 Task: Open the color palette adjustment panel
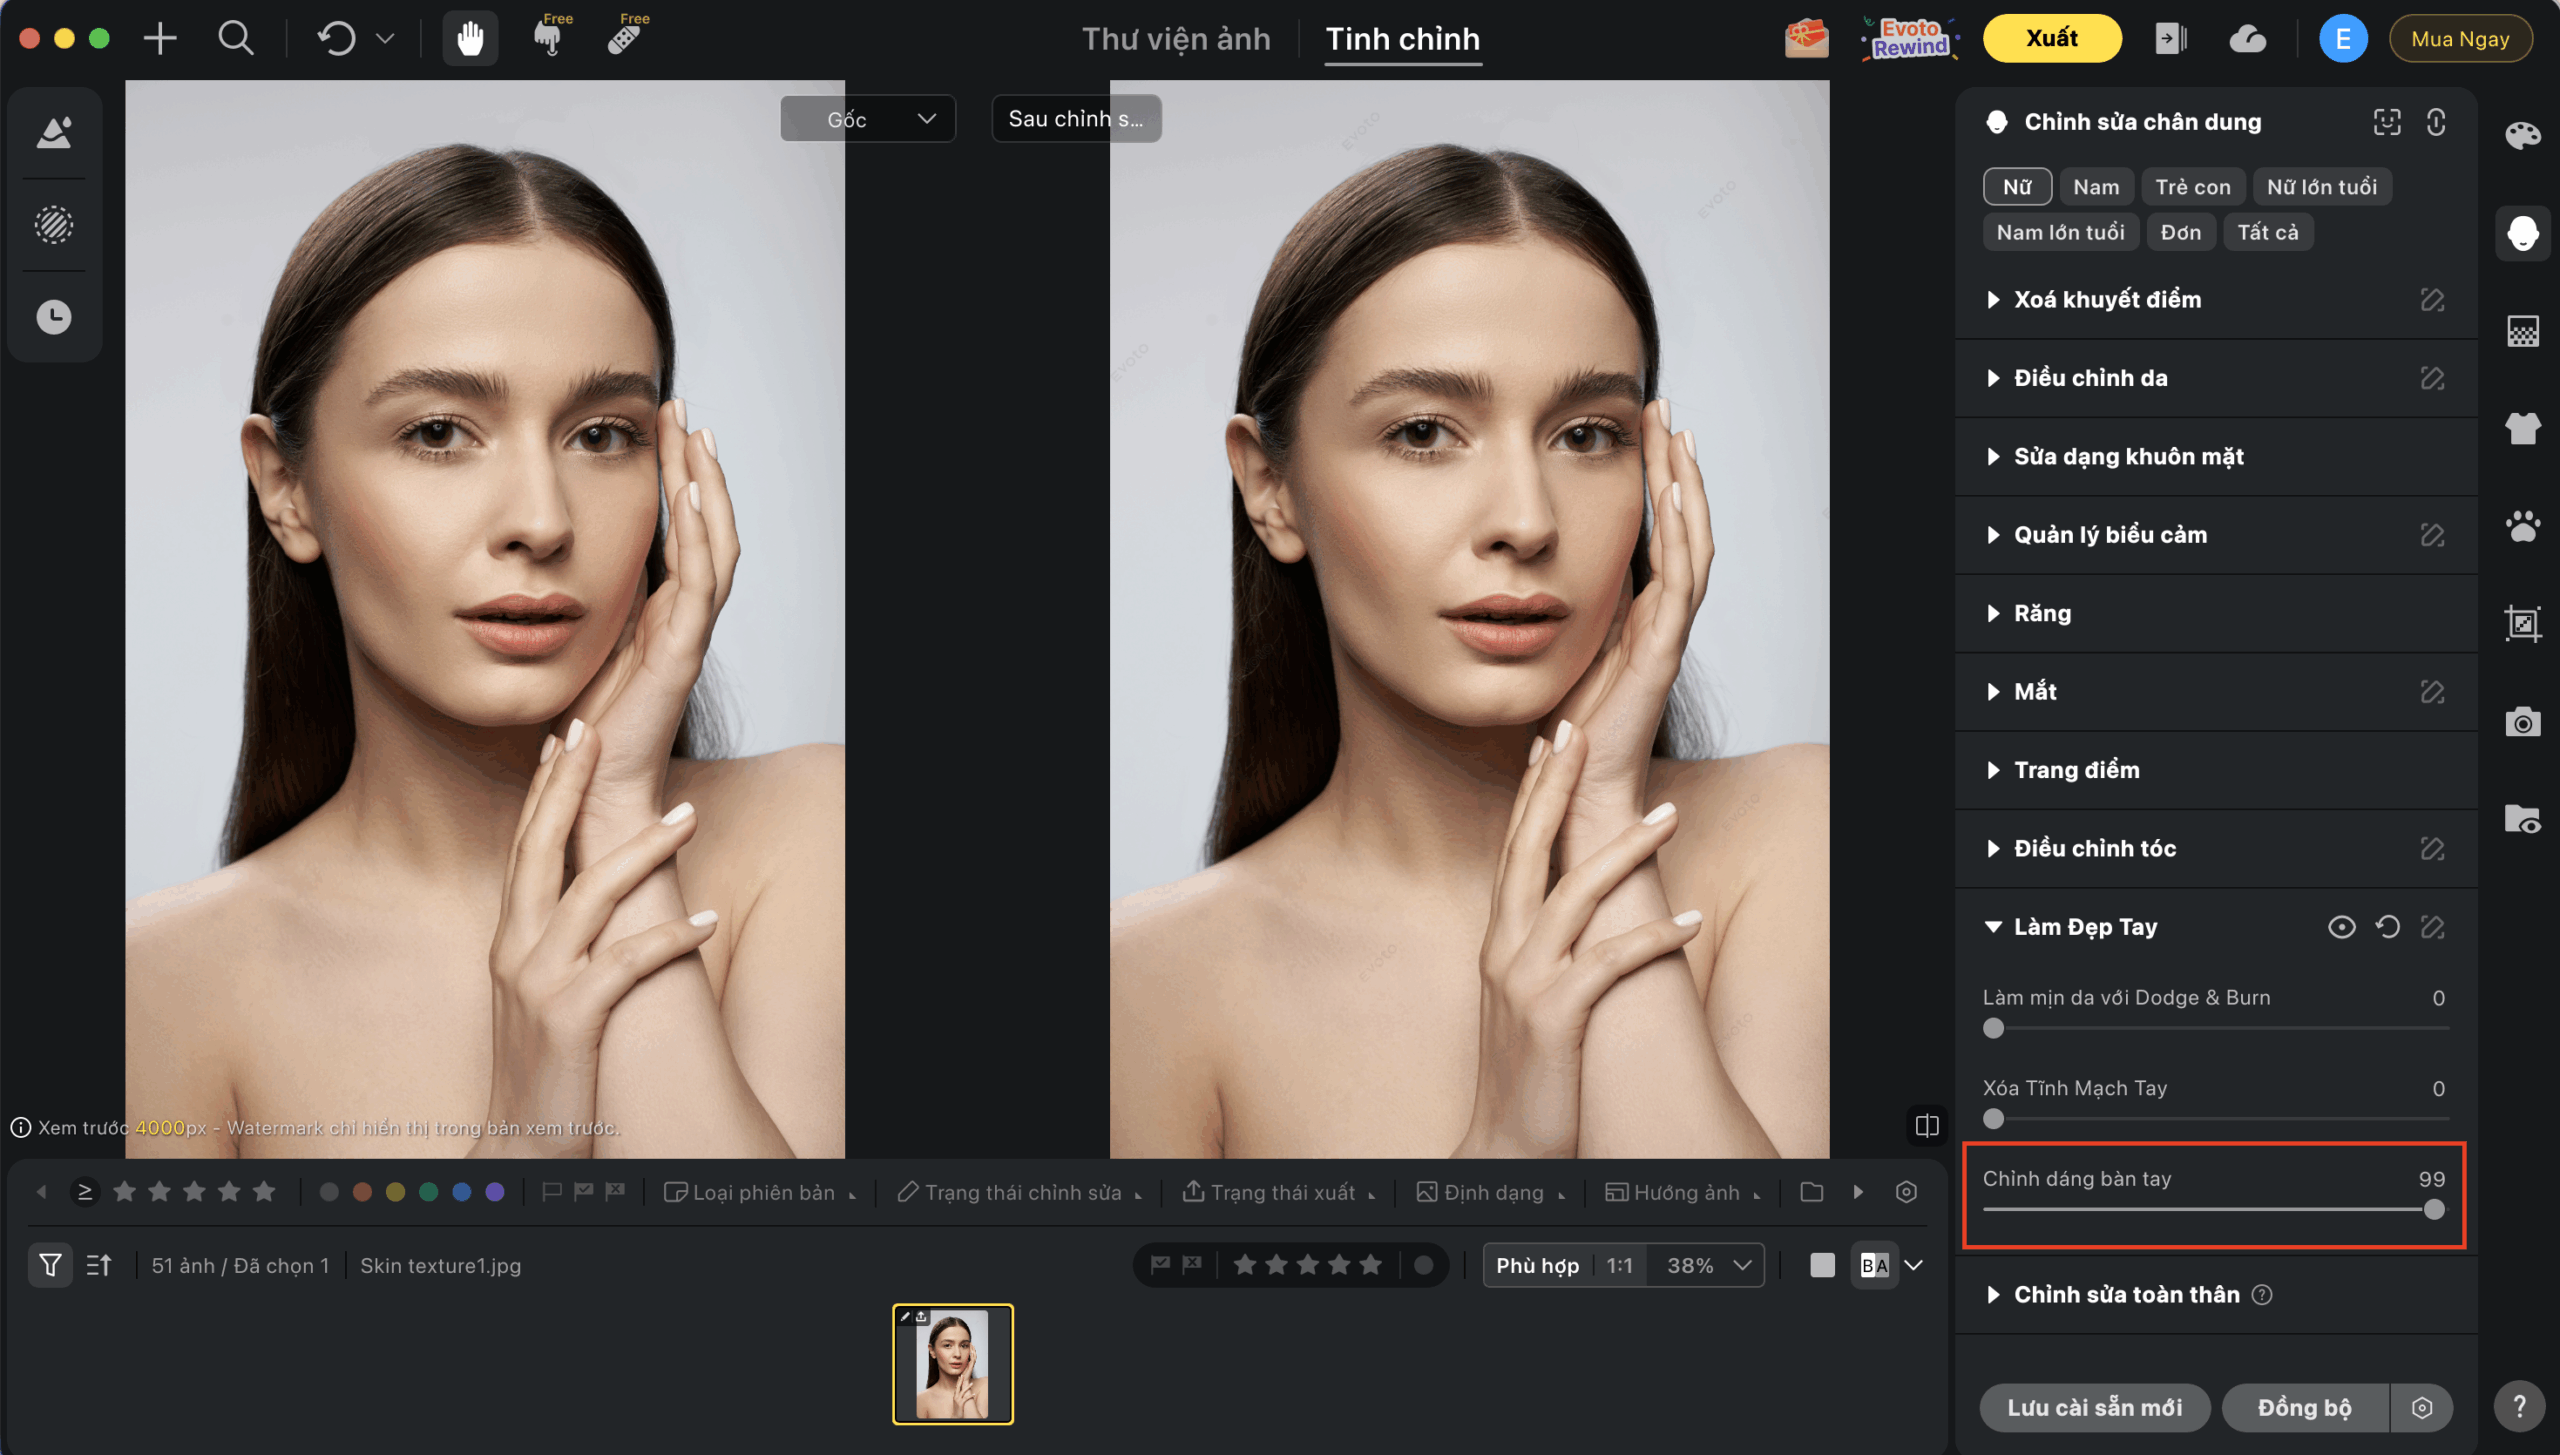tap(2521, 135)
